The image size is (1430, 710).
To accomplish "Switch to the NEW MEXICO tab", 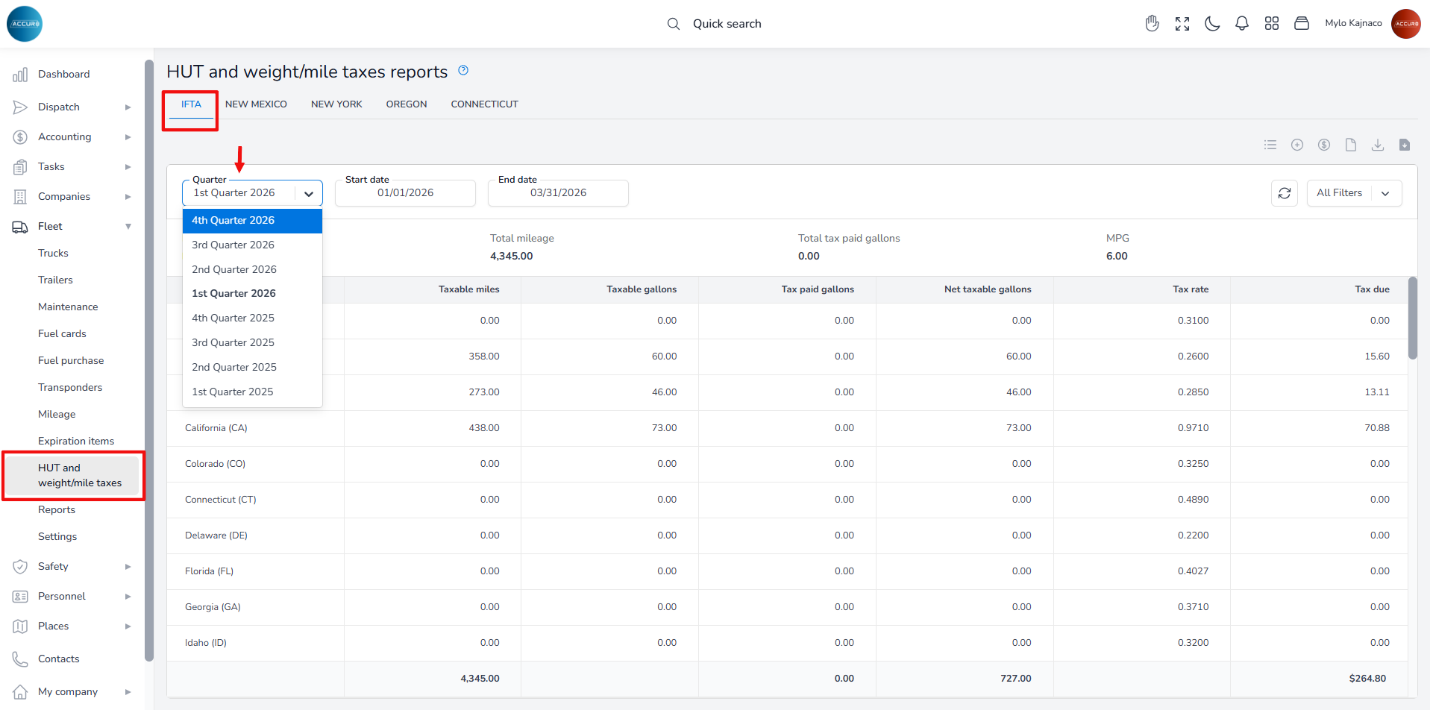I will [x=256, y=104].
